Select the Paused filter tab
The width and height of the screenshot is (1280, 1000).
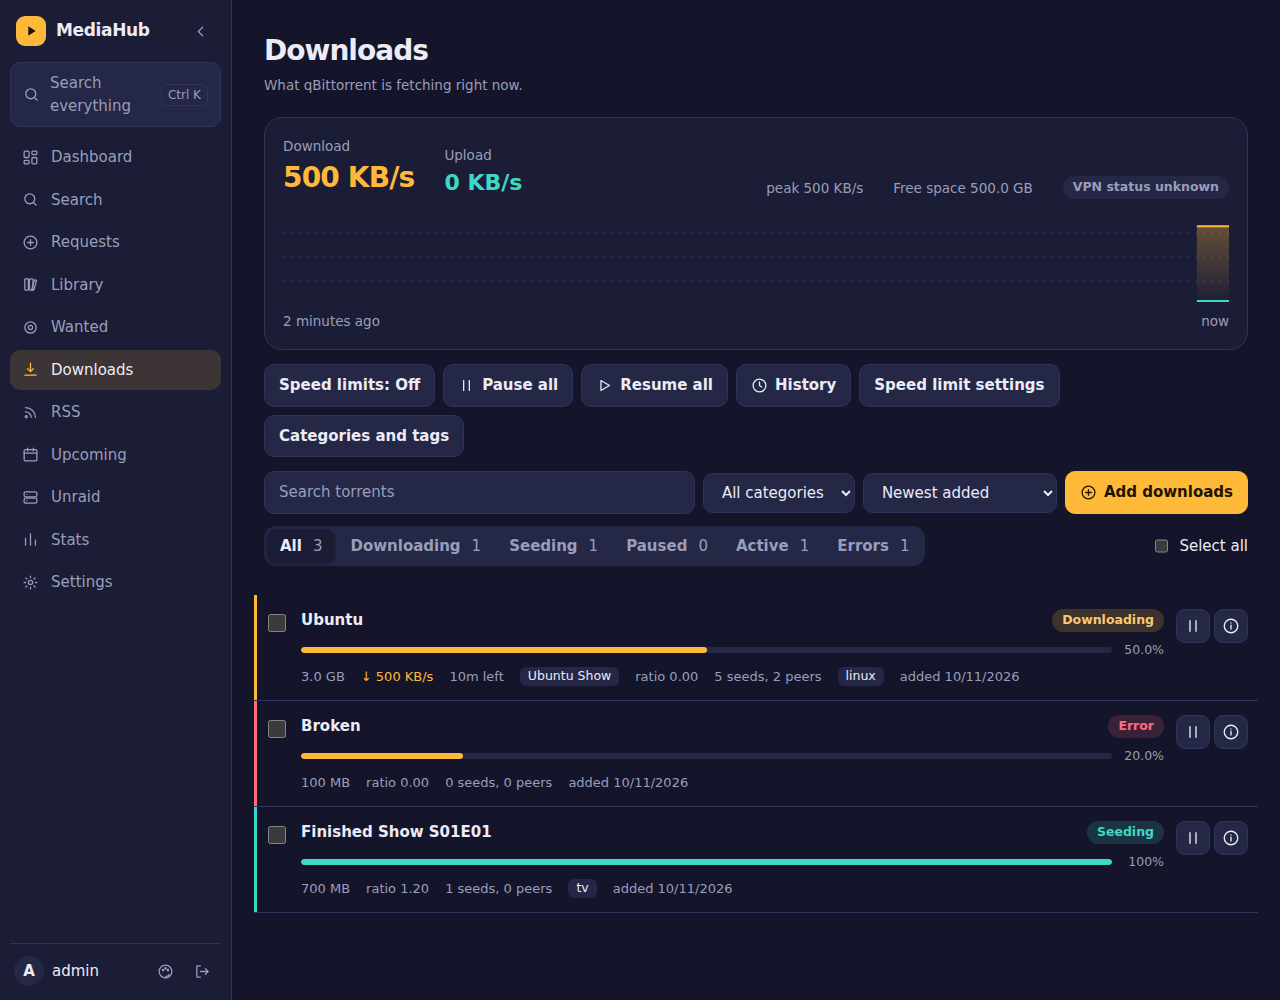[667, 546]
